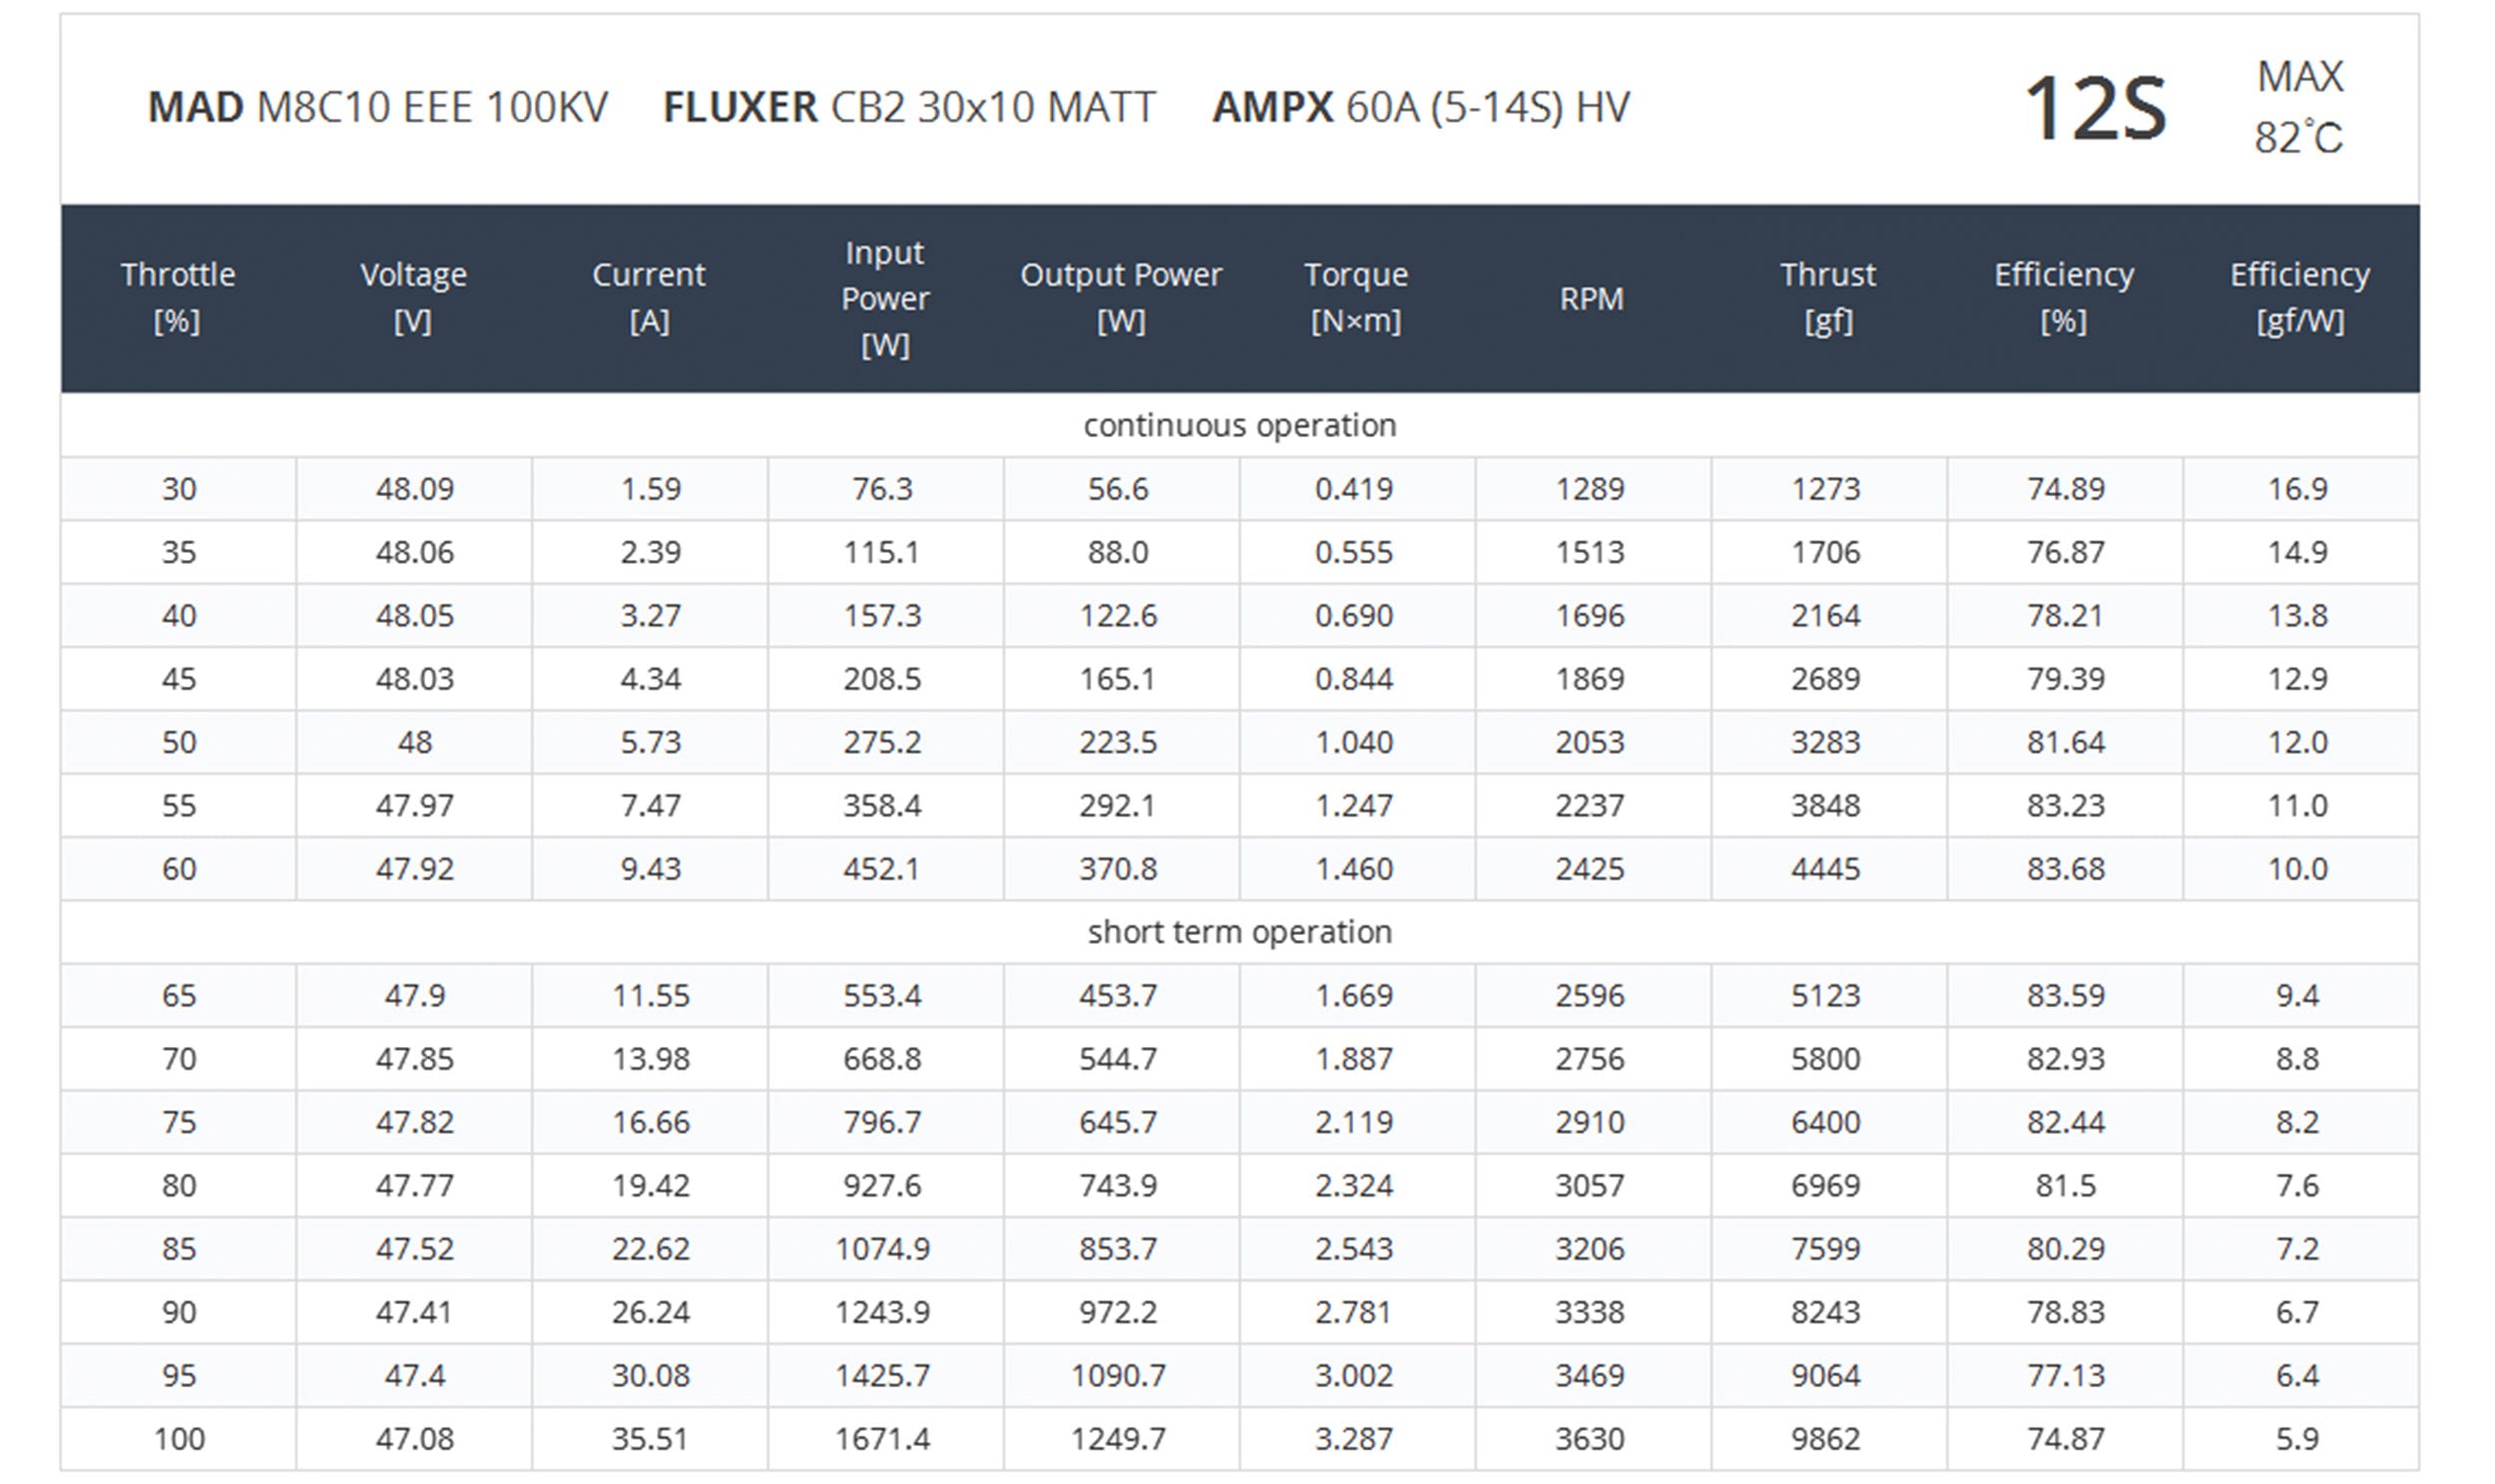Select the 1289 RPM cell
The height and width of the screenshot is (1484, 2495).
[1589, 488]
